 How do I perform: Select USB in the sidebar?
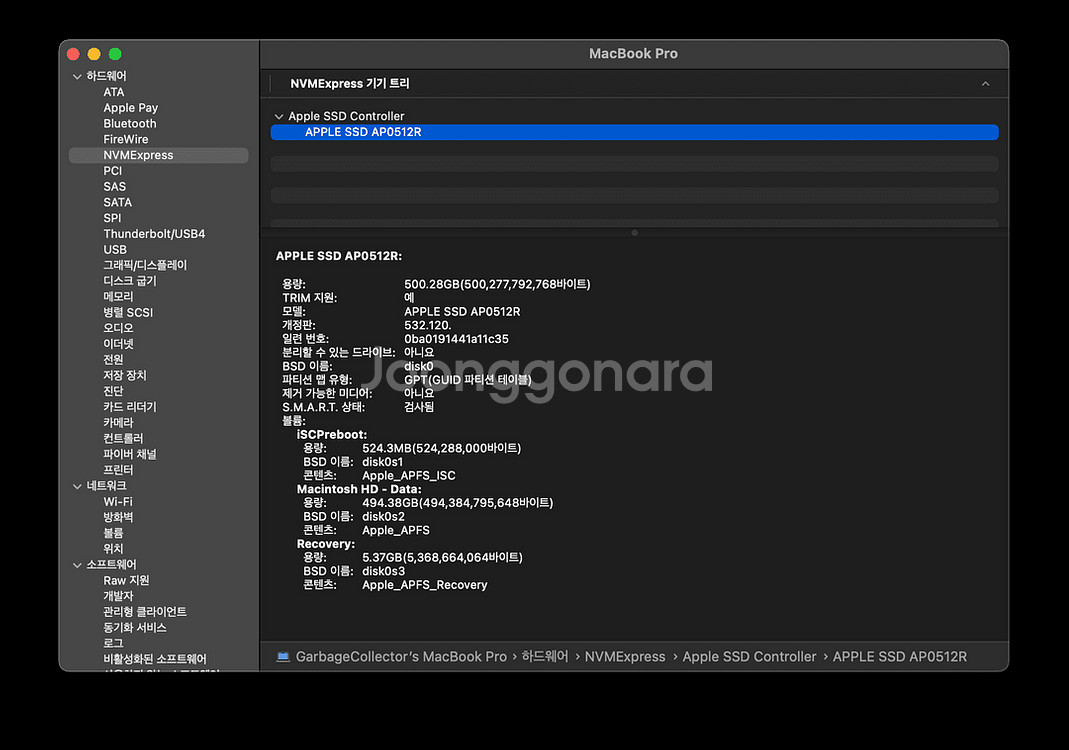(x=115, y=250)
